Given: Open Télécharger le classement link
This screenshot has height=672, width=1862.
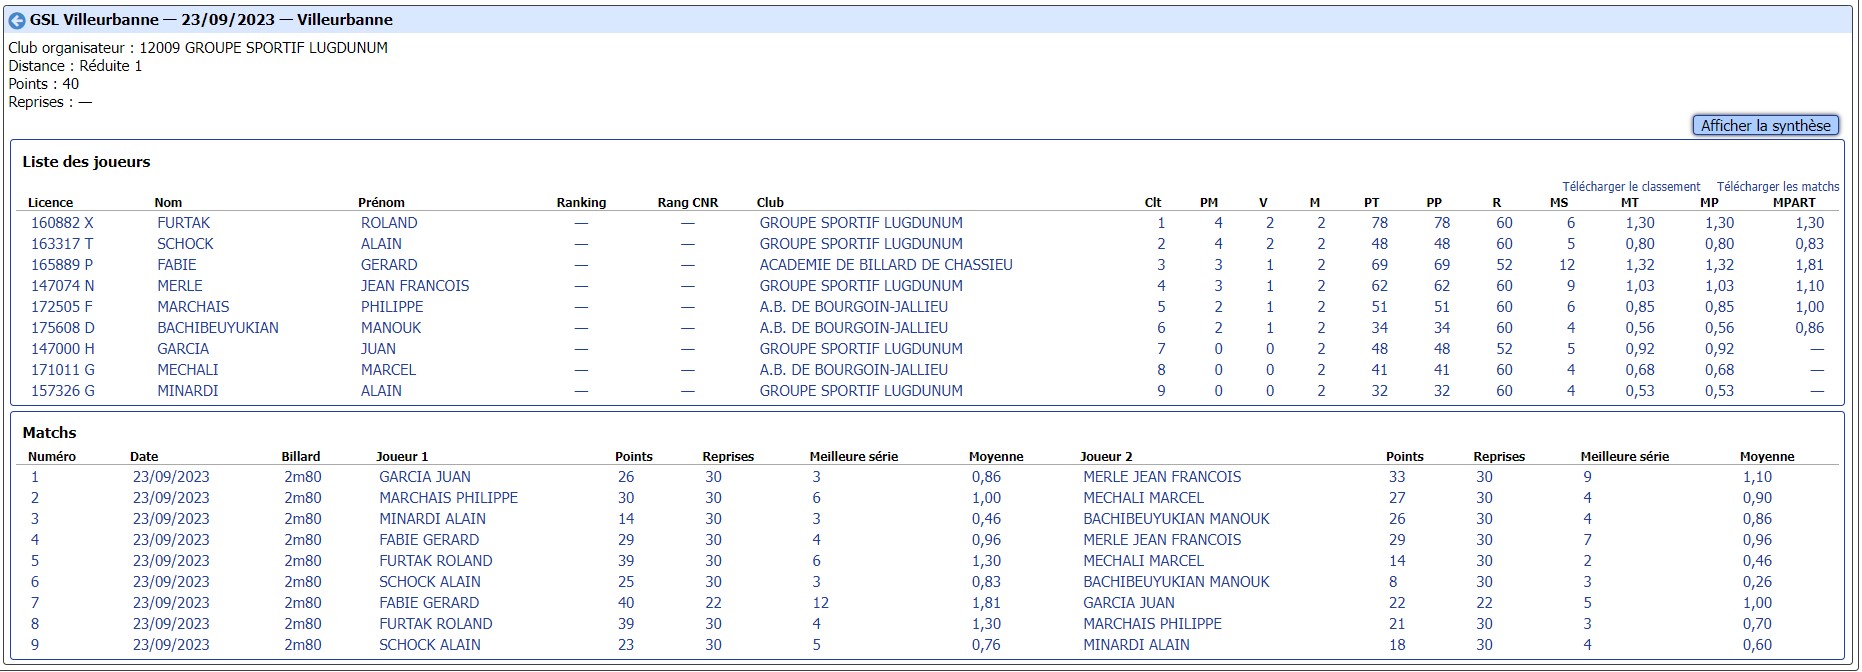Looking at the screenshot, I should pyautogui.click(x=1631, y=187).
